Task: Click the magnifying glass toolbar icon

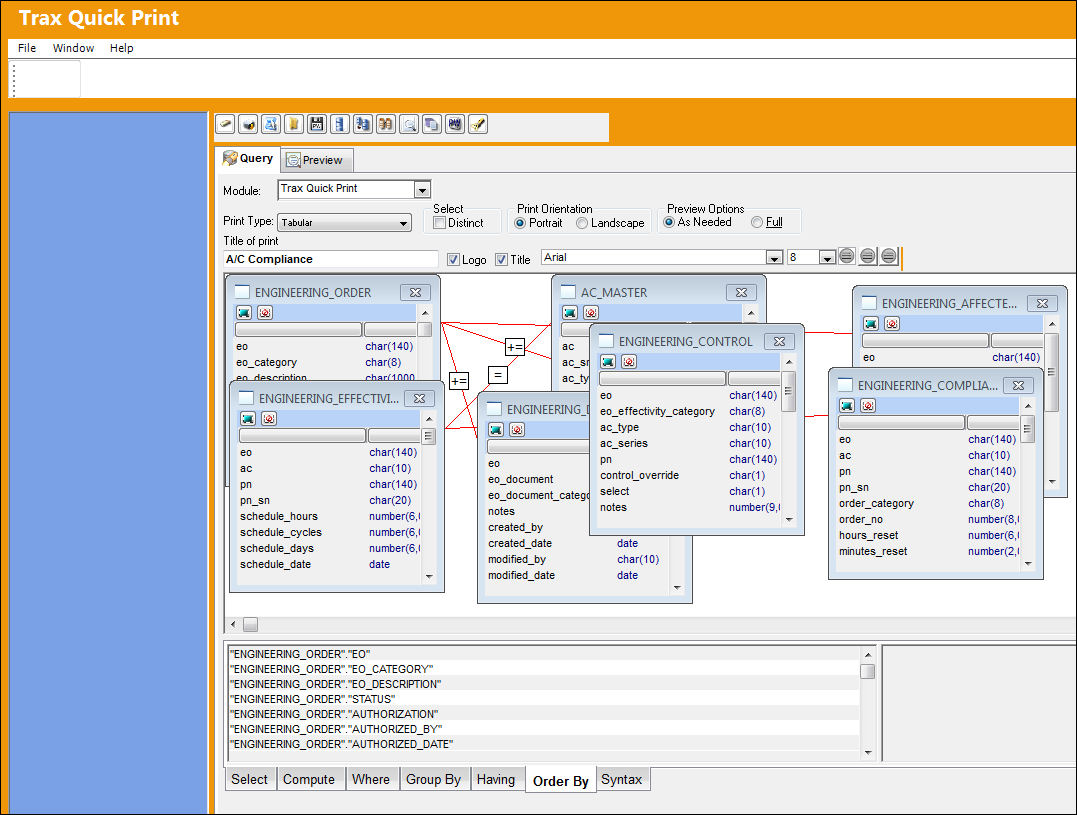Action: tap(409, 124)
